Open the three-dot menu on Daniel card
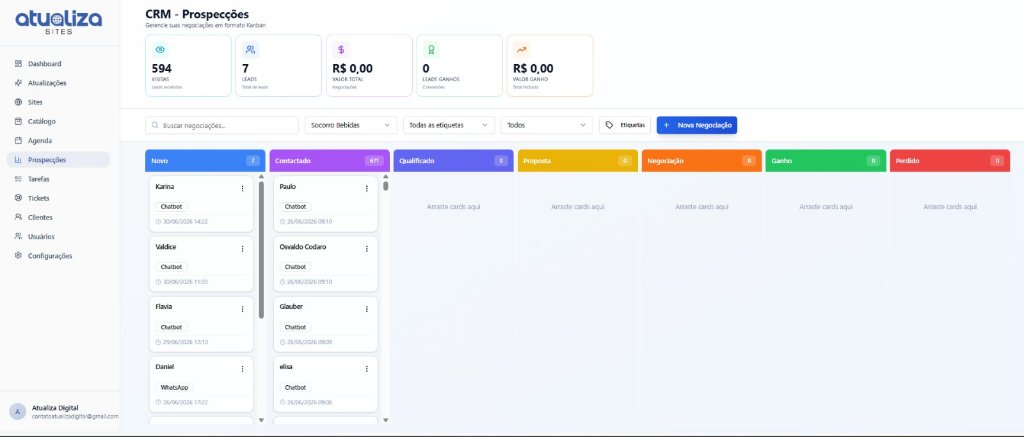Viewport: 1024px width, 437px height. tap(242, 368)
